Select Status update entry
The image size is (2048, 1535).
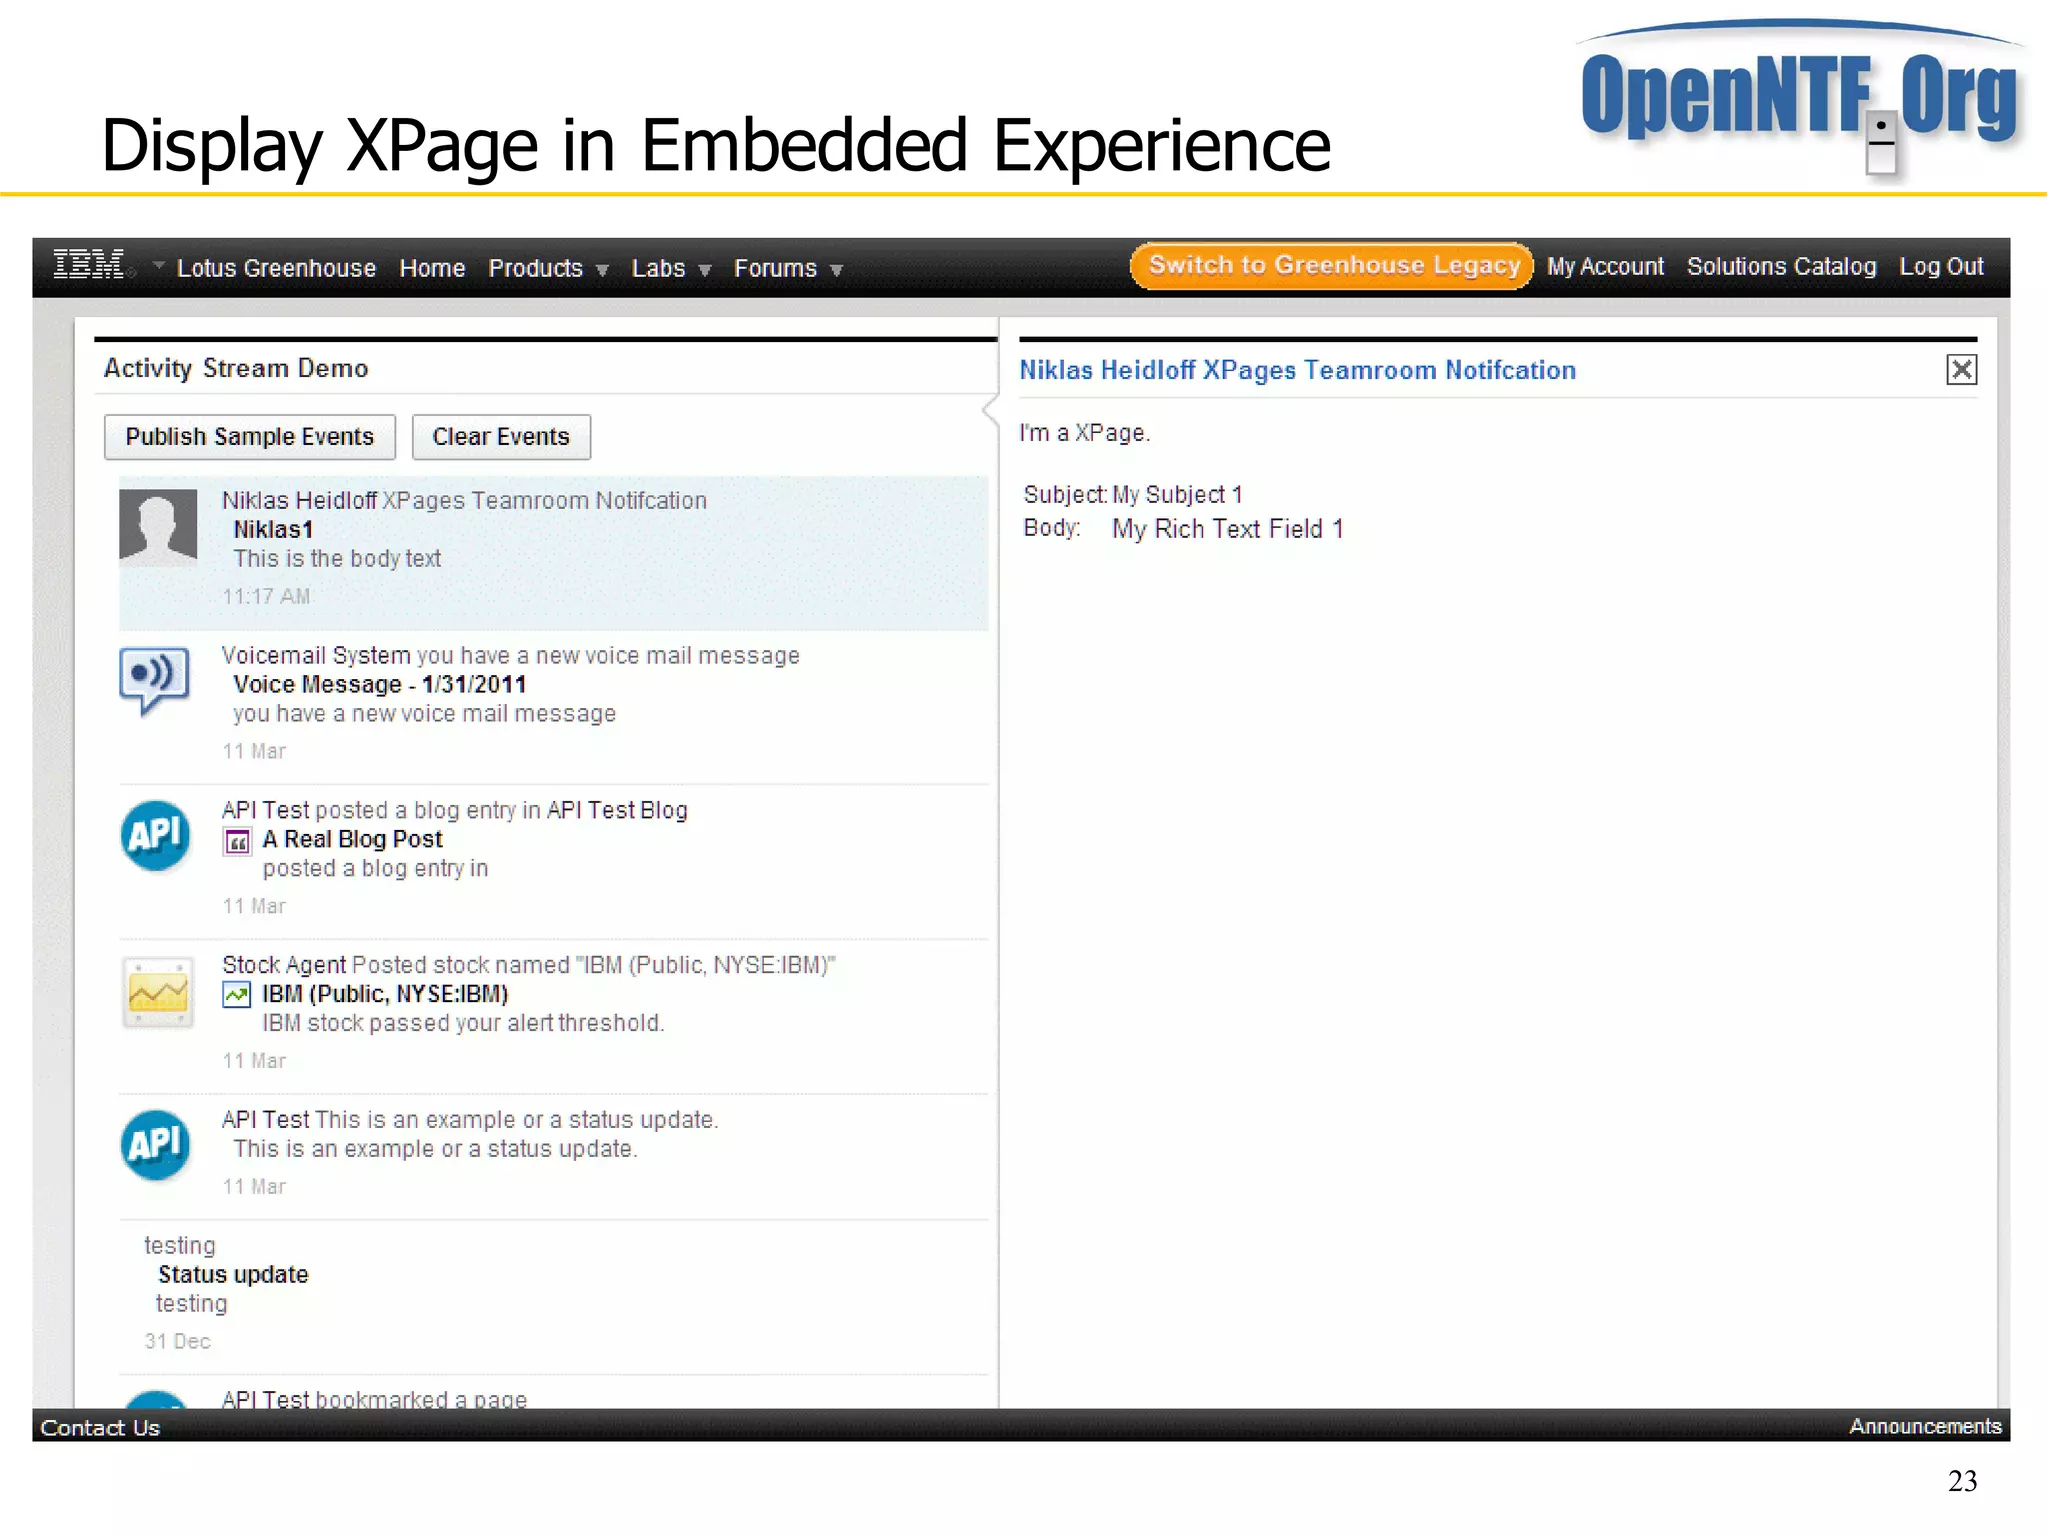click(x=233, y=1275)
